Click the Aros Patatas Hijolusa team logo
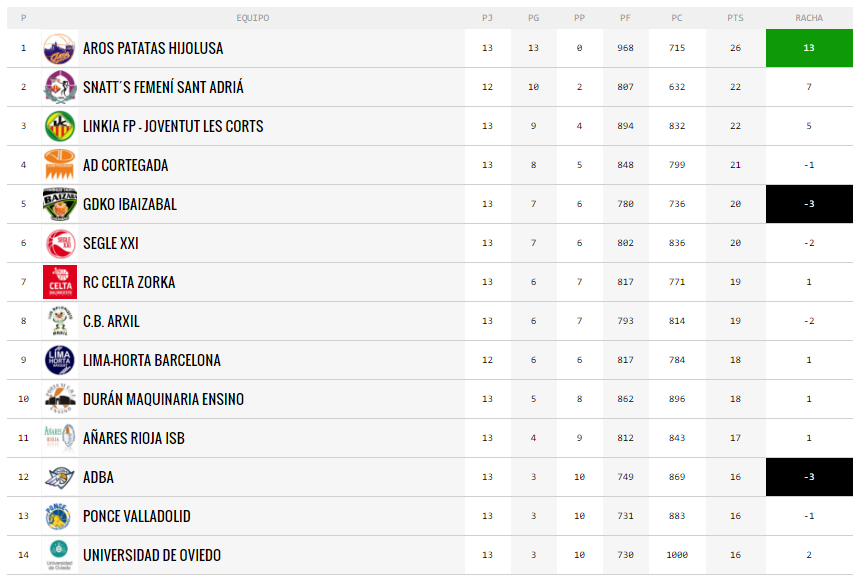 pyautogui.click(x=60, y=48)
